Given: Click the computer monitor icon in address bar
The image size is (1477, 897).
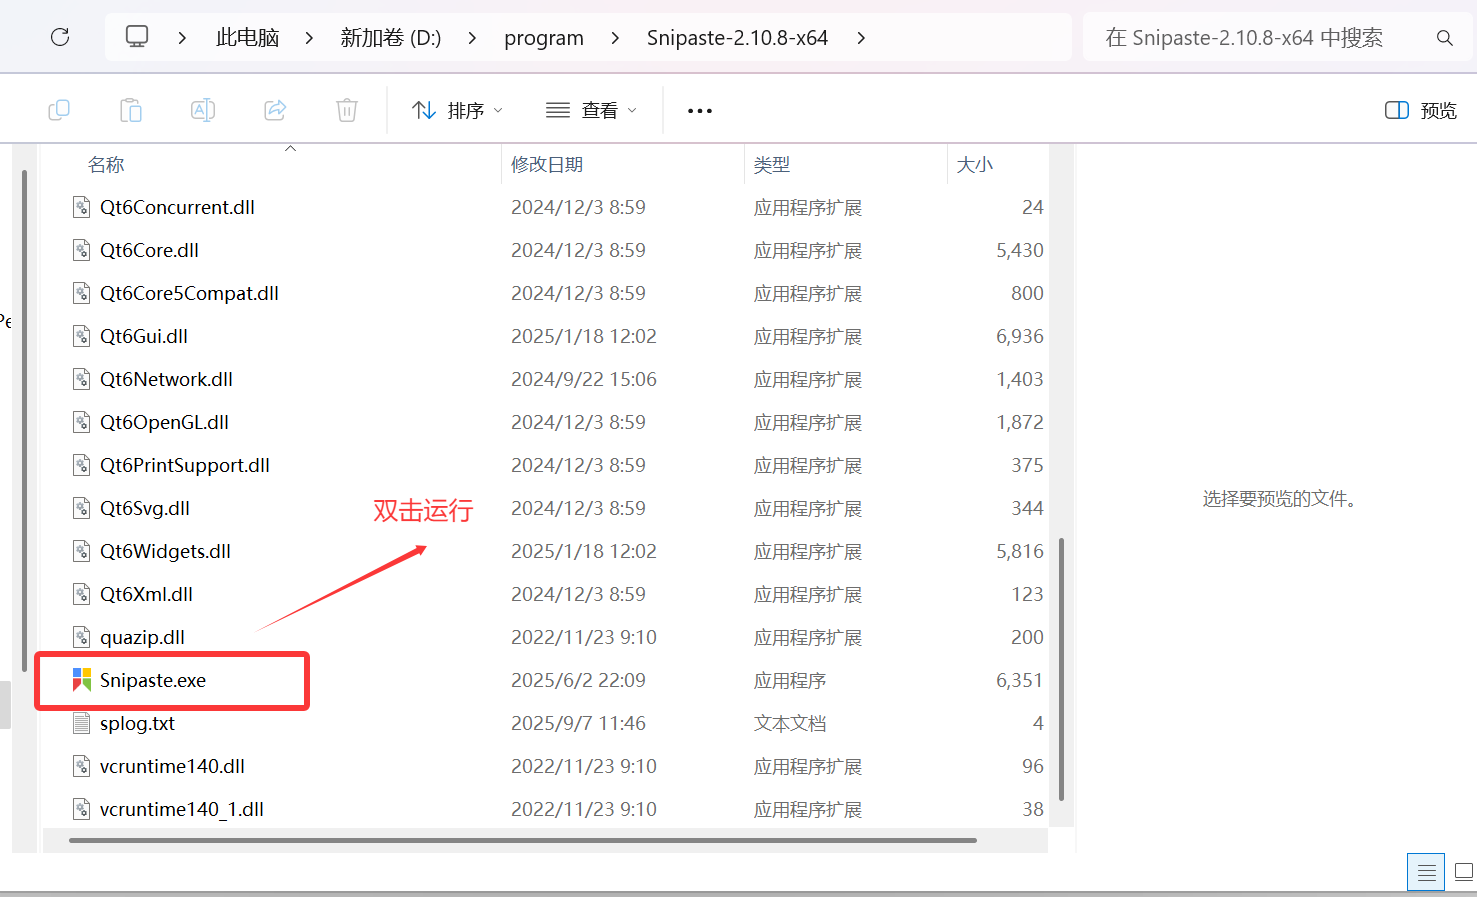Looking at the screenshot, I should pyautogui.click(x=137, y=37).
